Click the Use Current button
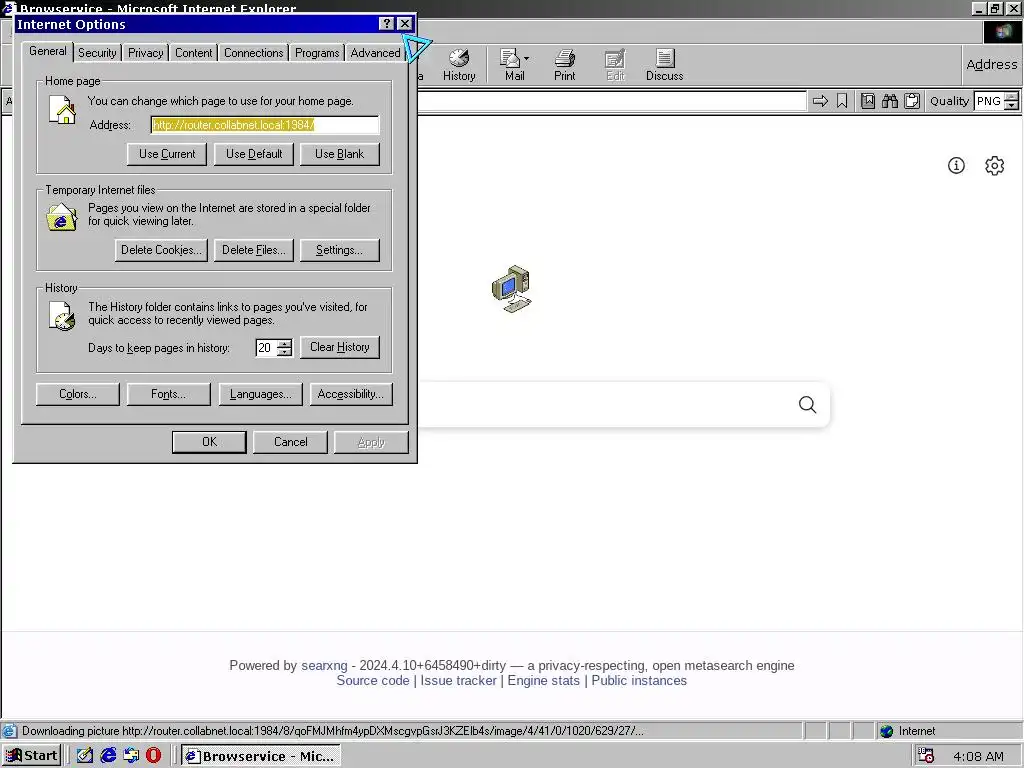1024x768 pixels. tap(167, 154)
